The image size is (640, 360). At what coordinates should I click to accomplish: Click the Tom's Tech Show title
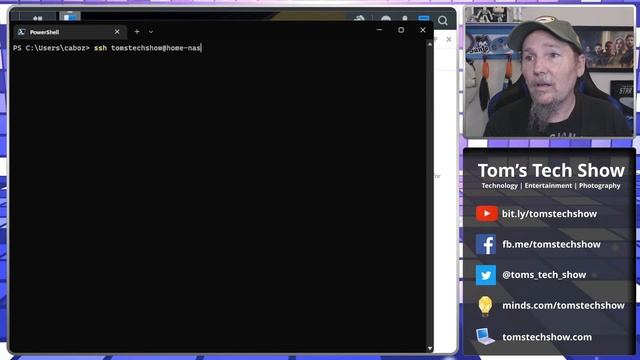pyautogui.click(x=551, y=171)
